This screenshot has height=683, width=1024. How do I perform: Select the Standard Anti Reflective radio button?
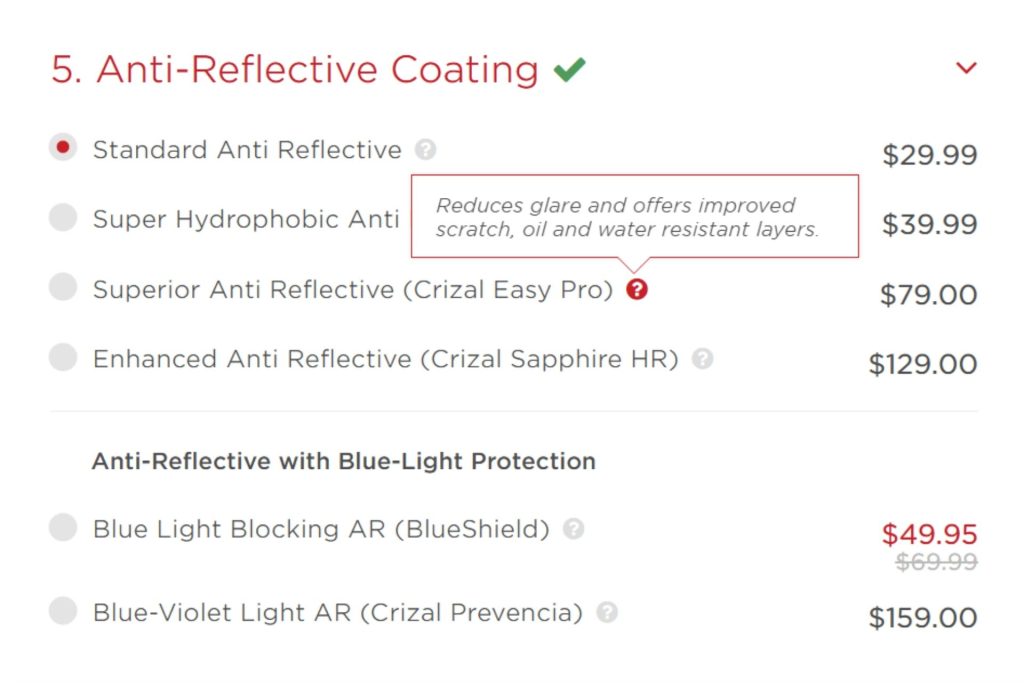tap(62, 147)
